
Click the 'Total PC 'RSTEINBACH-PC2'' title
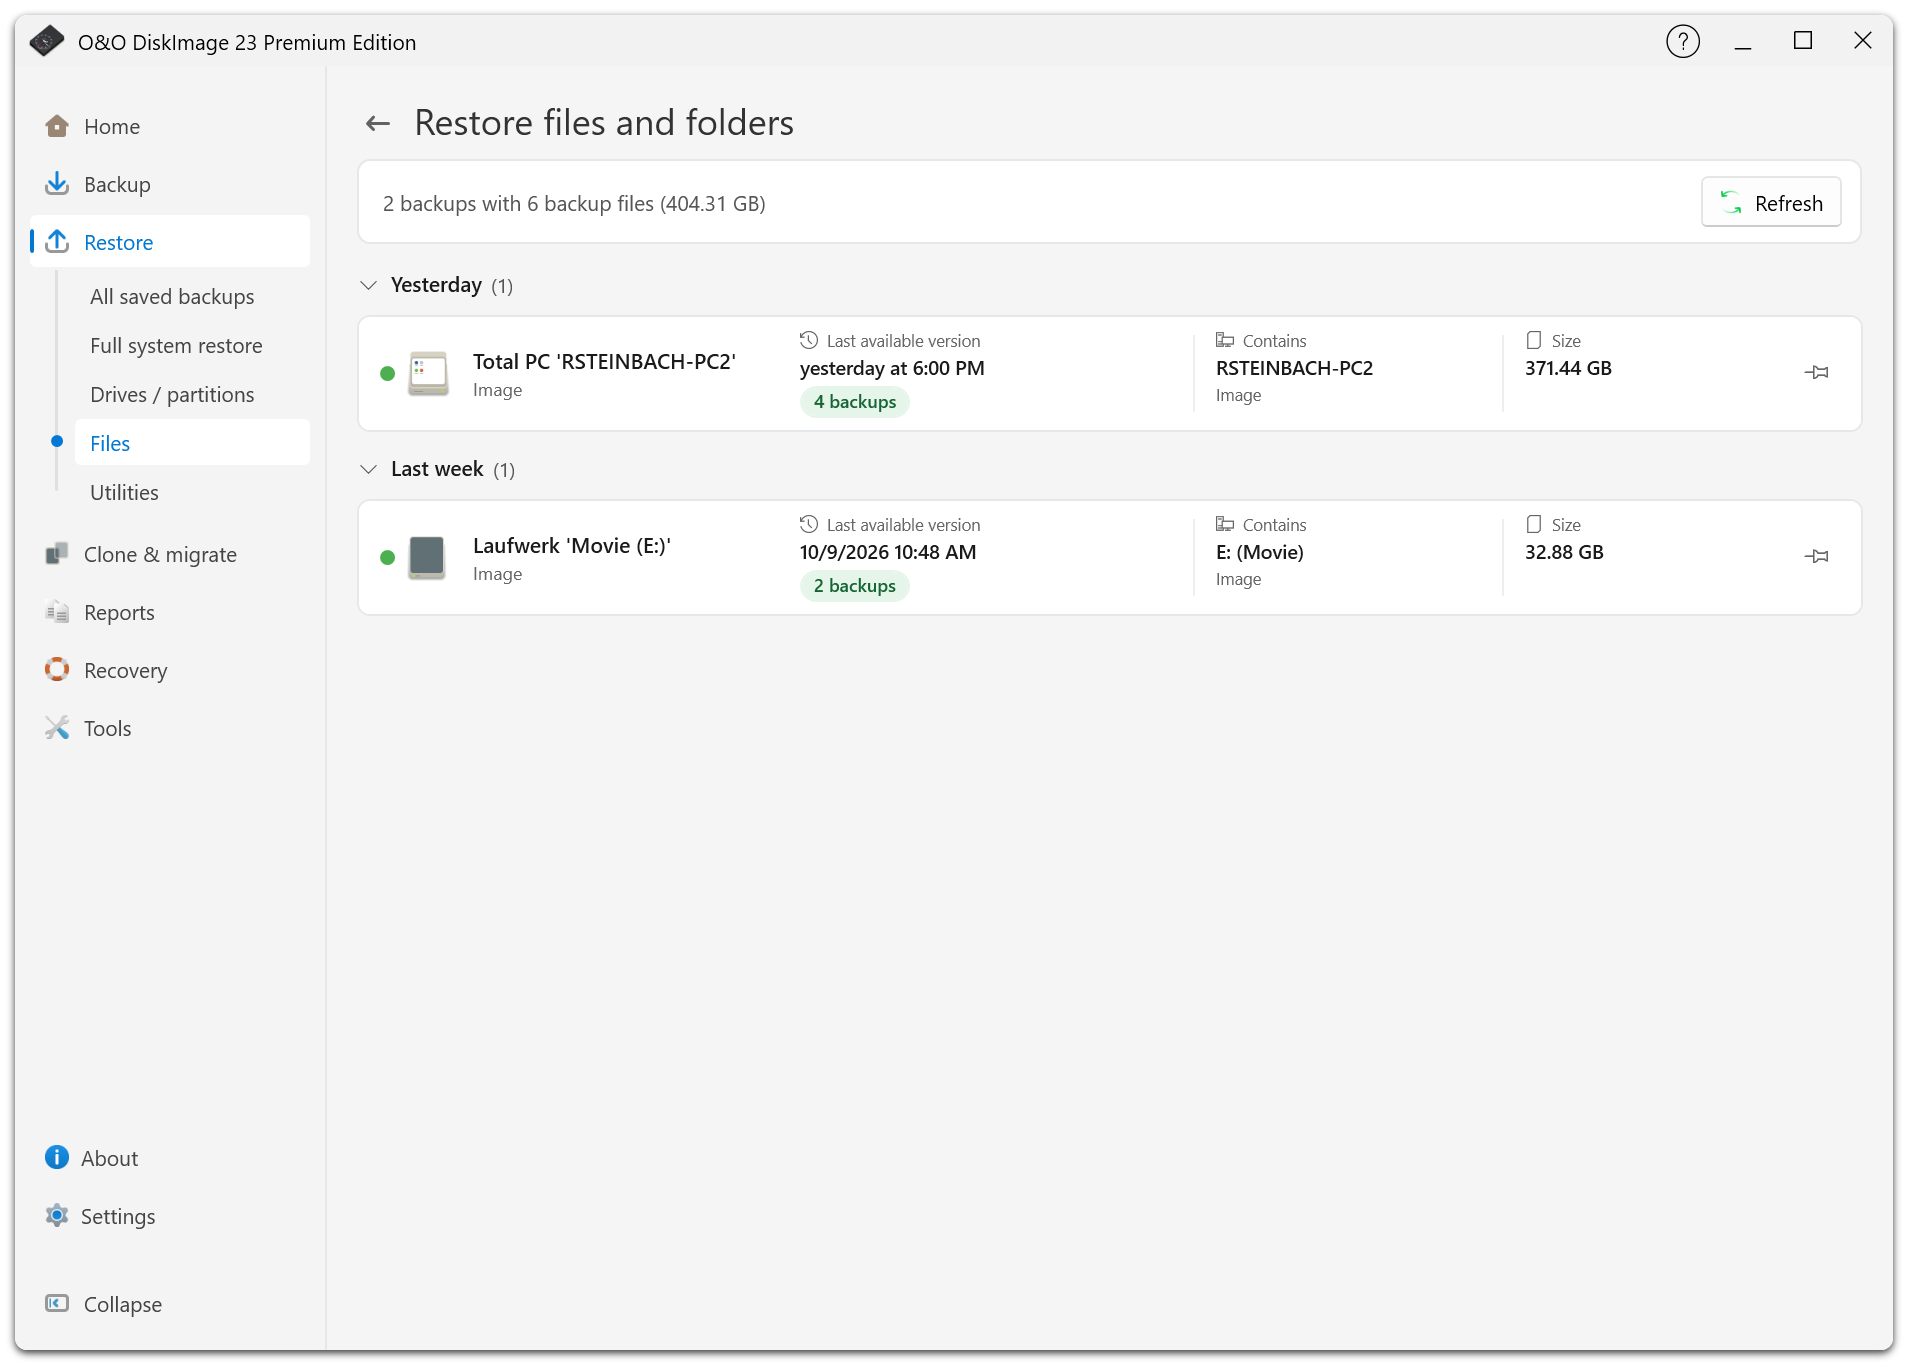pyautogui.click(x=604, y=362)
